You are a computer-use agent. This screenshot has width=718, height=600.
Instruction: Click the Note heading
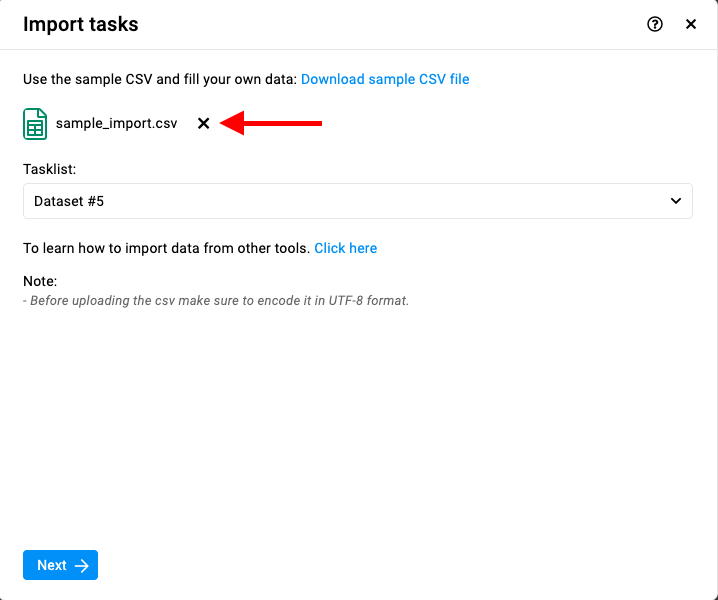pos(40,281)
